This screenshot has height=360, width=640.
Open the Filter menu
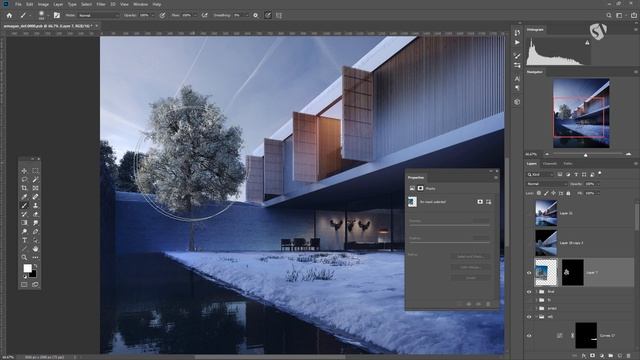(x=101, y=4)
